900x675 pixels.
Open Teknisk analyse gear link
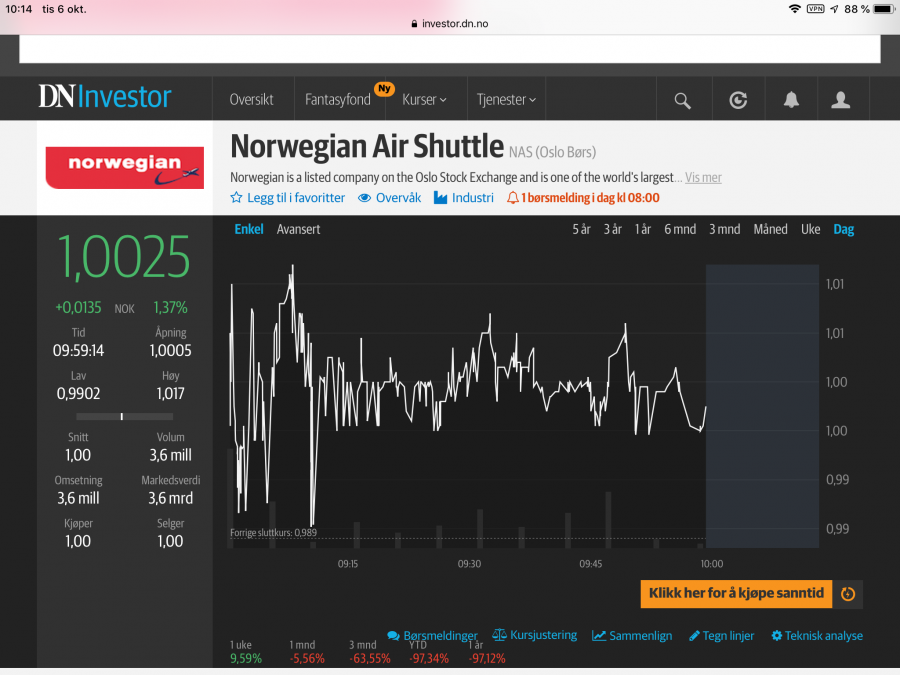(816, 636)
